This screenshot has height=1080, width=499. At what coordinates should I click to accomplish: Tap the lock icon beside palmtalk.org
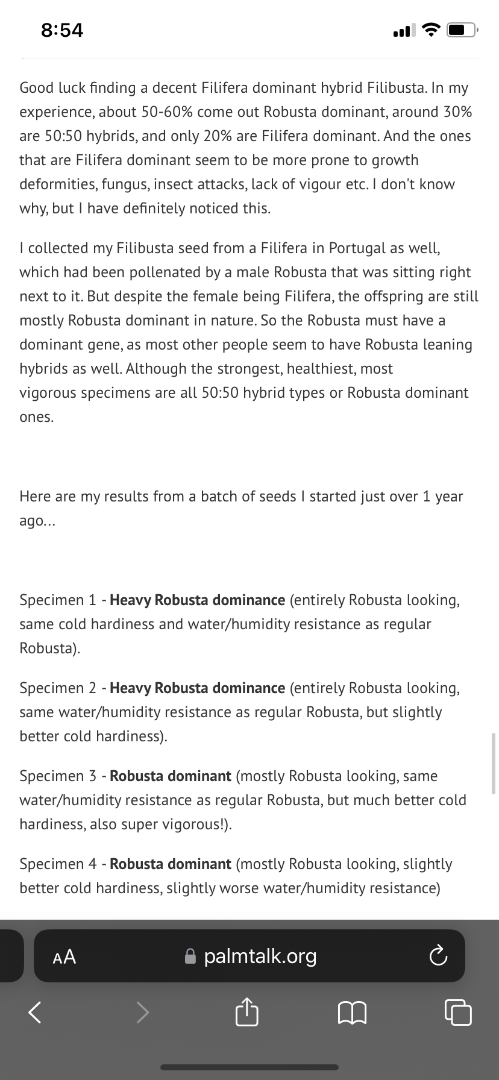click(191, 956)
